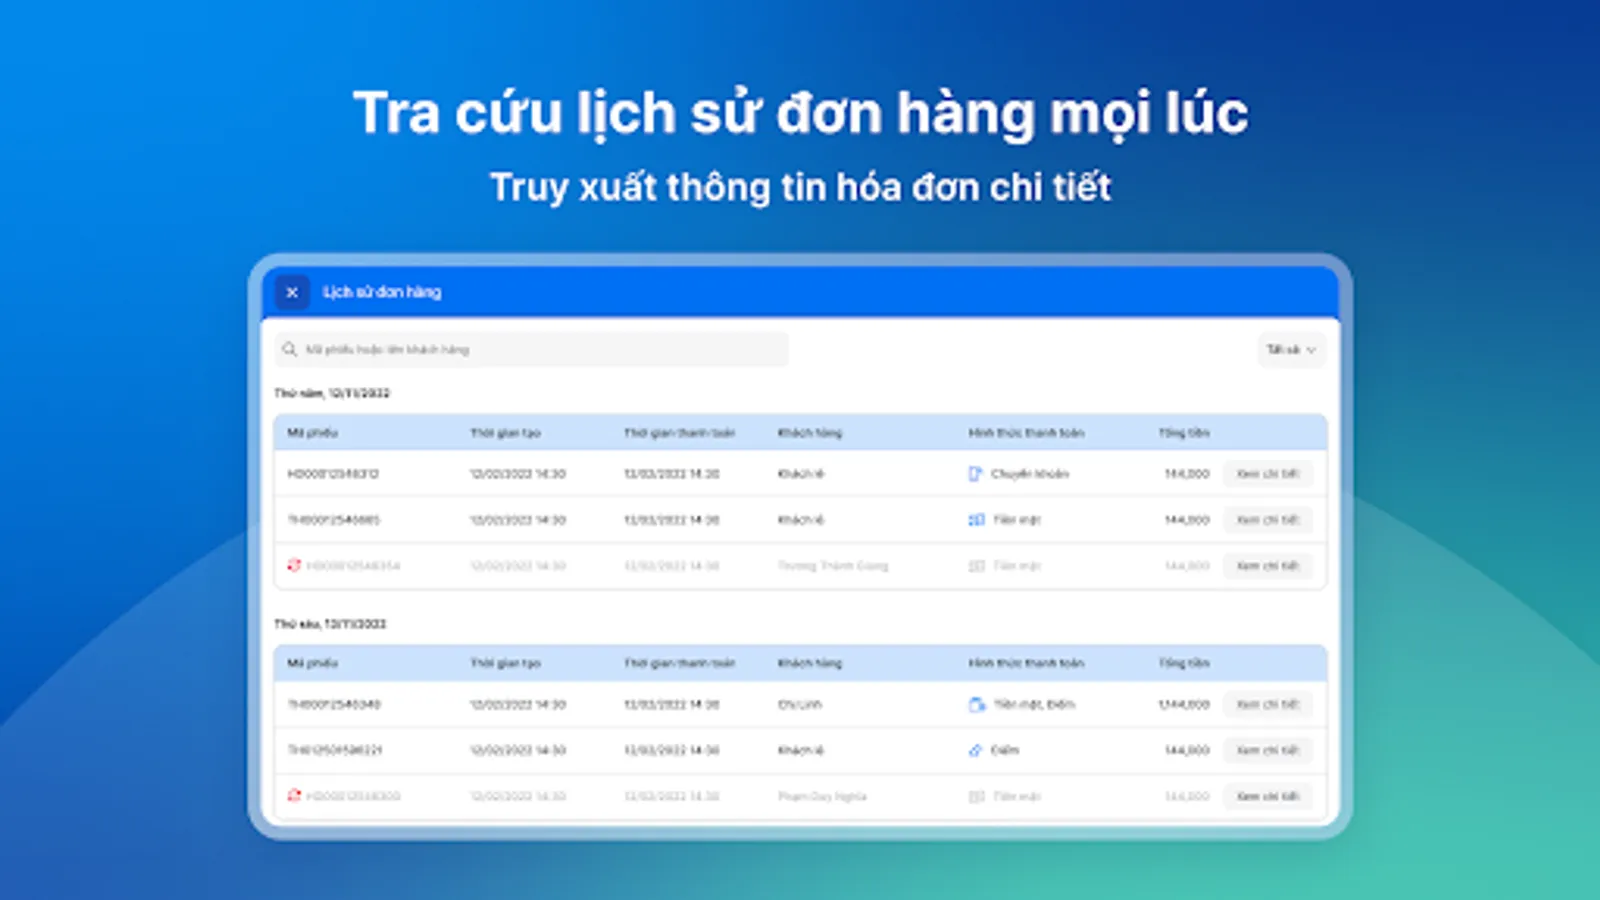Click customer name Phạm Duy Nghĩa

pos(822,797)
